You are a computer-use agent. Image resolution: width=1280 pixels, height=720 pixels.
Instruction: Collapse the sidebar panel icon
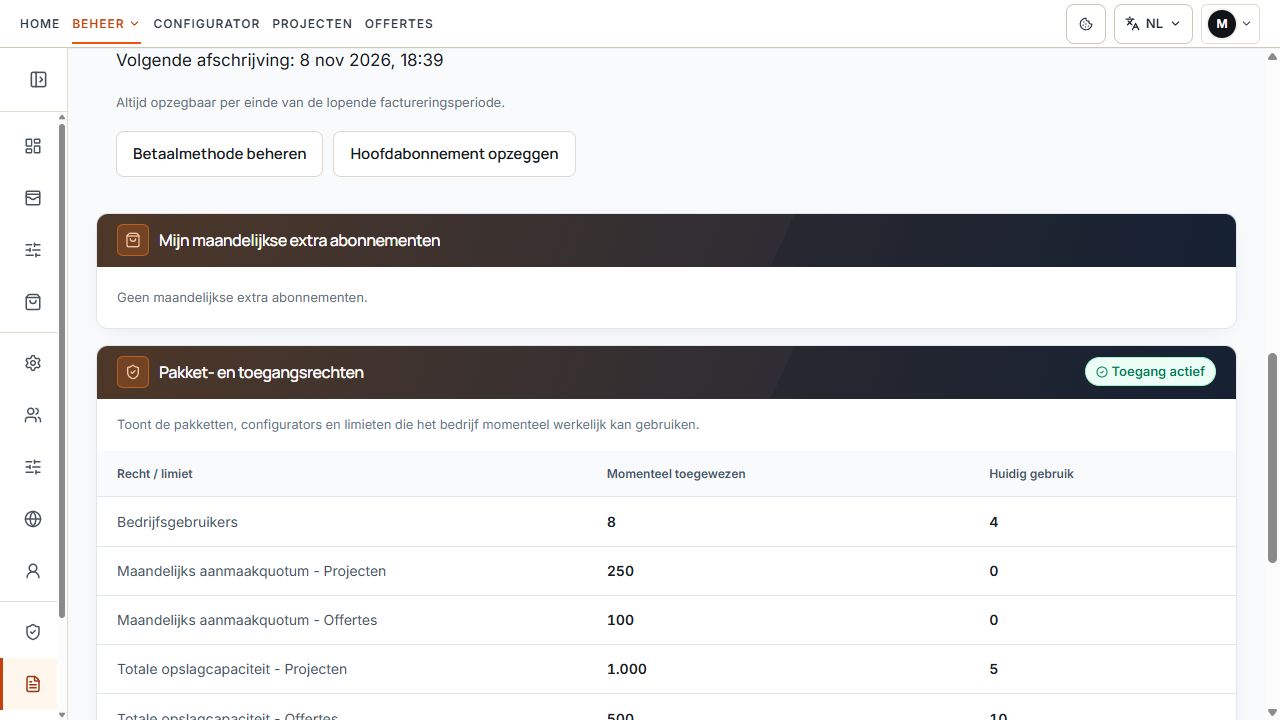pyautogui.click(x=38, y=80)
